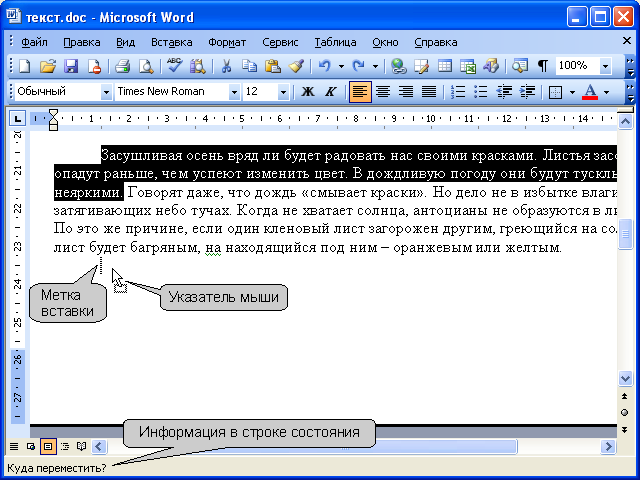640x480 pixels.
Task: Expand Standard toolbar options chevron
Action: point(631,67)
